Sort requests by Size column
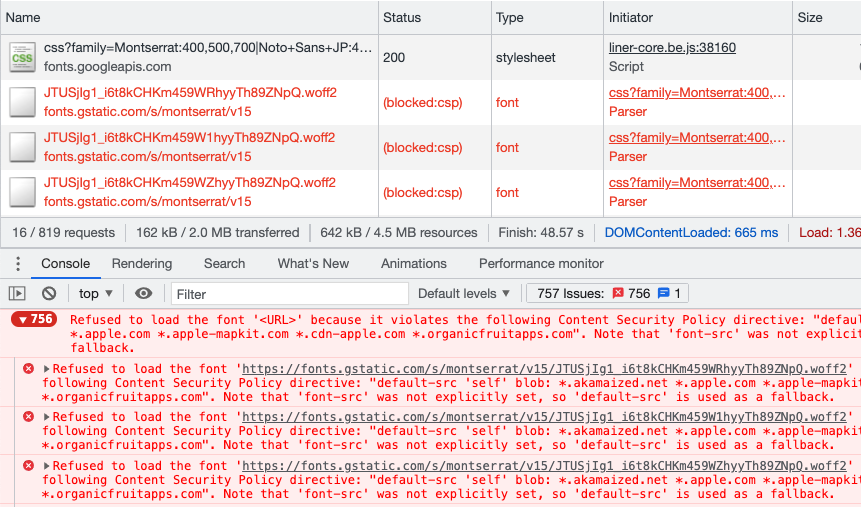Viewport: 861px width, 507px height. (826, 18)
